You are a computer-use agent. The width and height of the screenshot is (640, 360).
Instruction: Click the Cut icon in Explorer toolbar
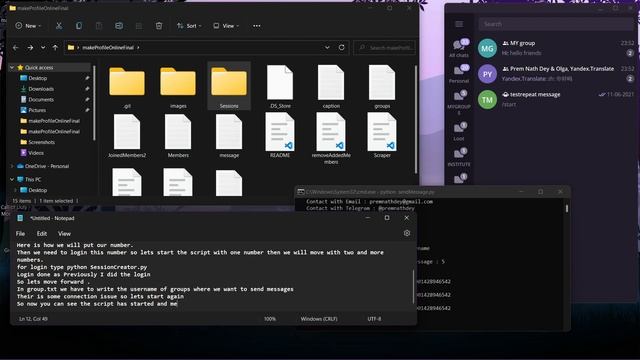click(x=59, y=26)
